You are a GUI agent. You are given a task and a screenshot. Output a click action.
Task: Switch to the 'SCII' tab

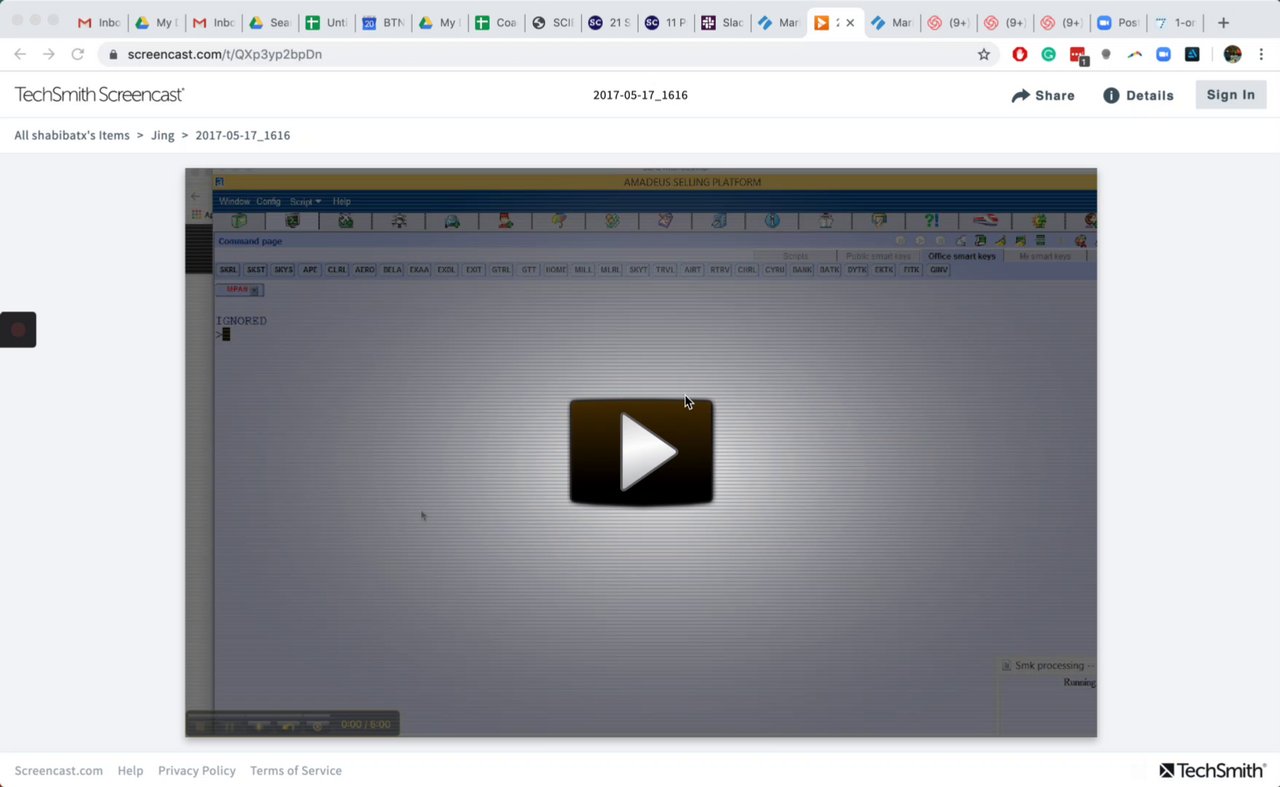point(554,22)
